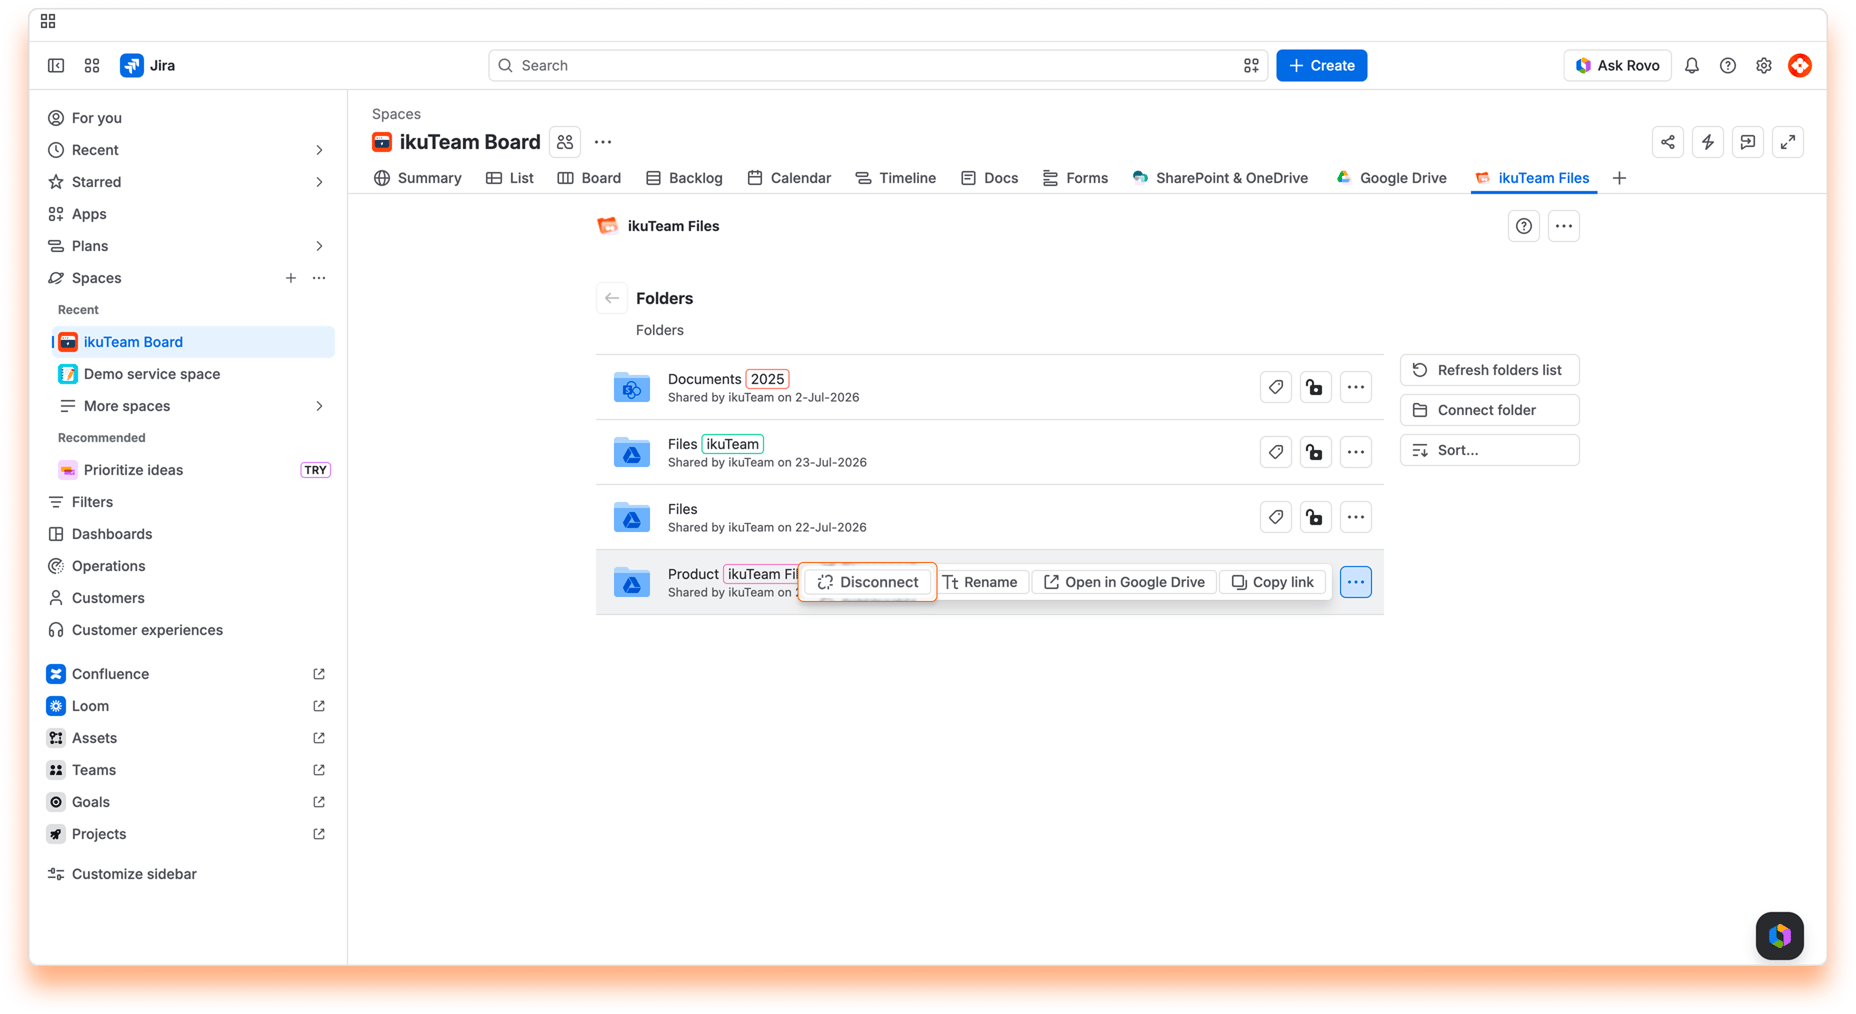This screenshot has height=1014, width=1856.
Task: Enter full screen with the expand icon
Action: tap(1788, 142)
